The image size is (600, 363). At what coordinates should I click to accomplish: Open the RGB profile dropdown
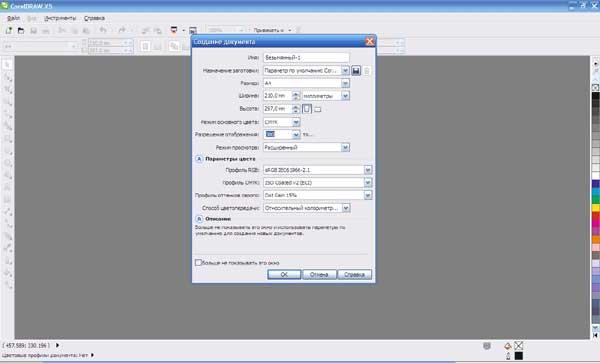tap(368, 170)
